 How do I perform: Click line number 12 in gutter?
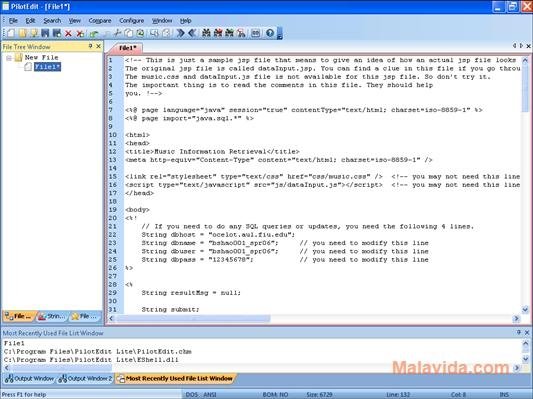[x=113, y=152]
